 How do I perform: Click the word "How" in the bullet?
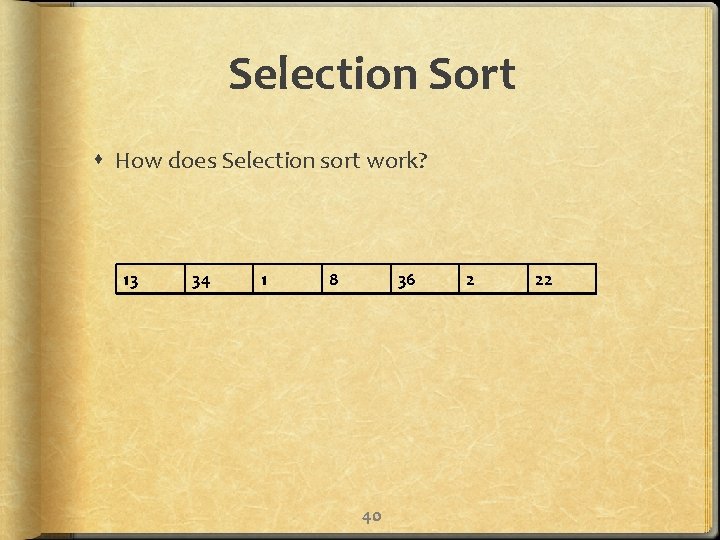(x=136, y=160)
